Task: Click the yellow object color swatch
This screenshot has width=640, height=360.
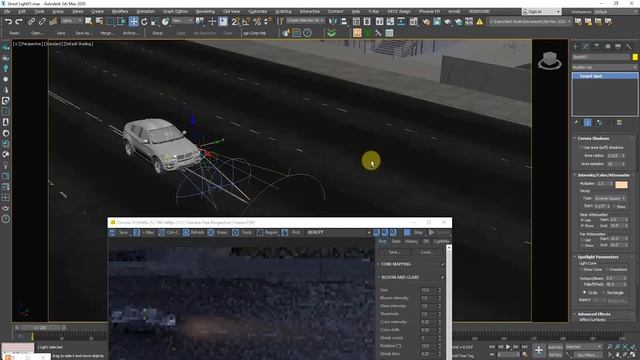Action: [x=635, y=57]
